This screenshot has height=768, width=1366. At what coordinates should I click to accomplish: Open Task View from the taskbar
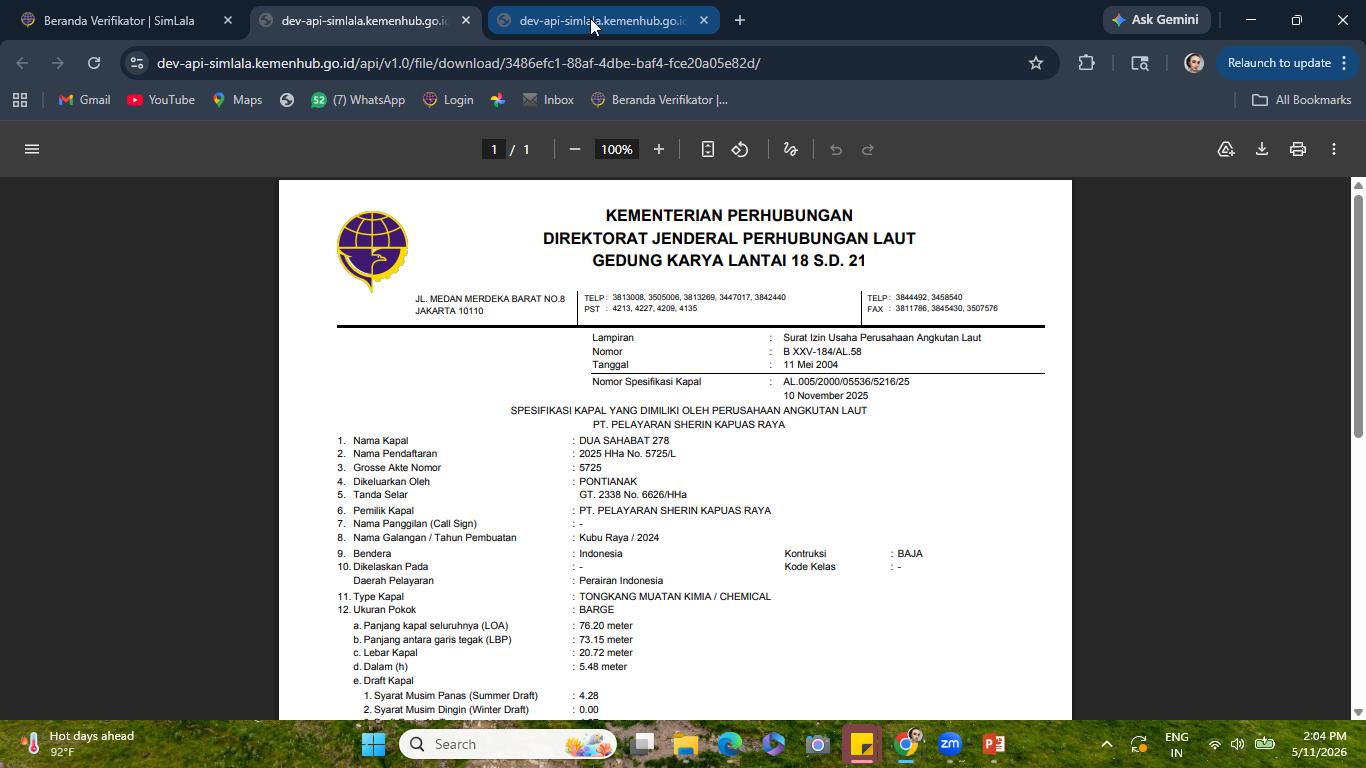(643, 744)
